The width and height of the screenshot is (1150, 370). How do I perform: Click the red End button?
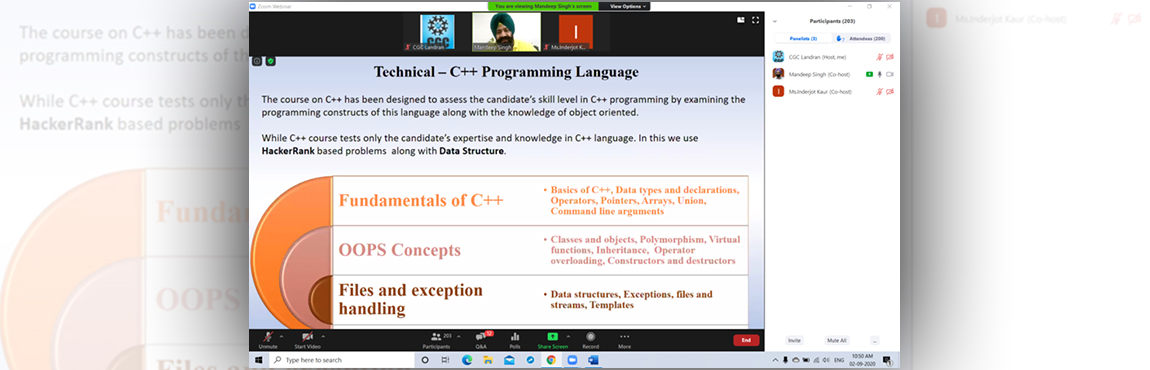746,340
